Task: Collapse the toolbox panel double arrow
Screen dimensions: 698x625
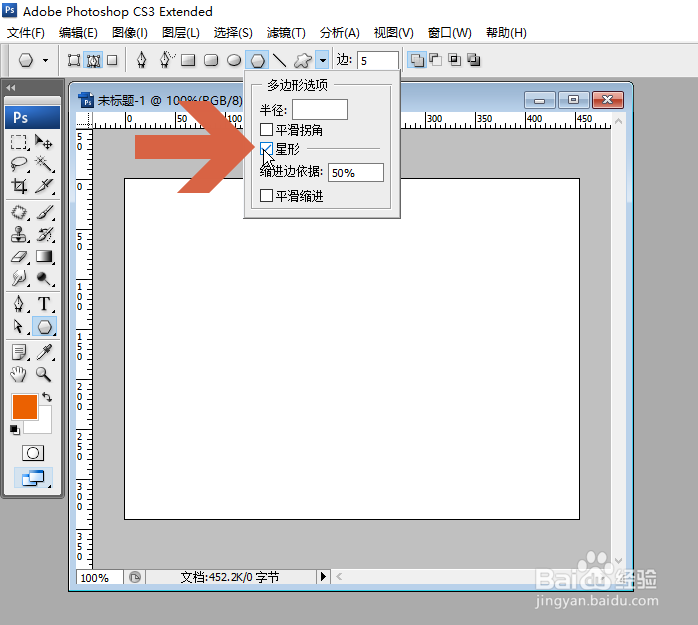Action: click(11, 88)
